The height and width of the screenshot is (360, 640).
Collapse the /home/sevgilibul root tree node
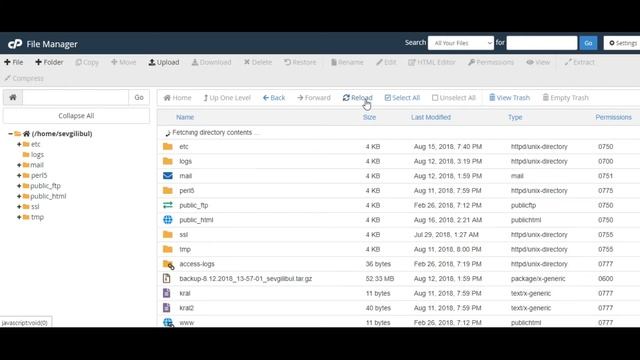pyautogui.click(x=10, y=133)
